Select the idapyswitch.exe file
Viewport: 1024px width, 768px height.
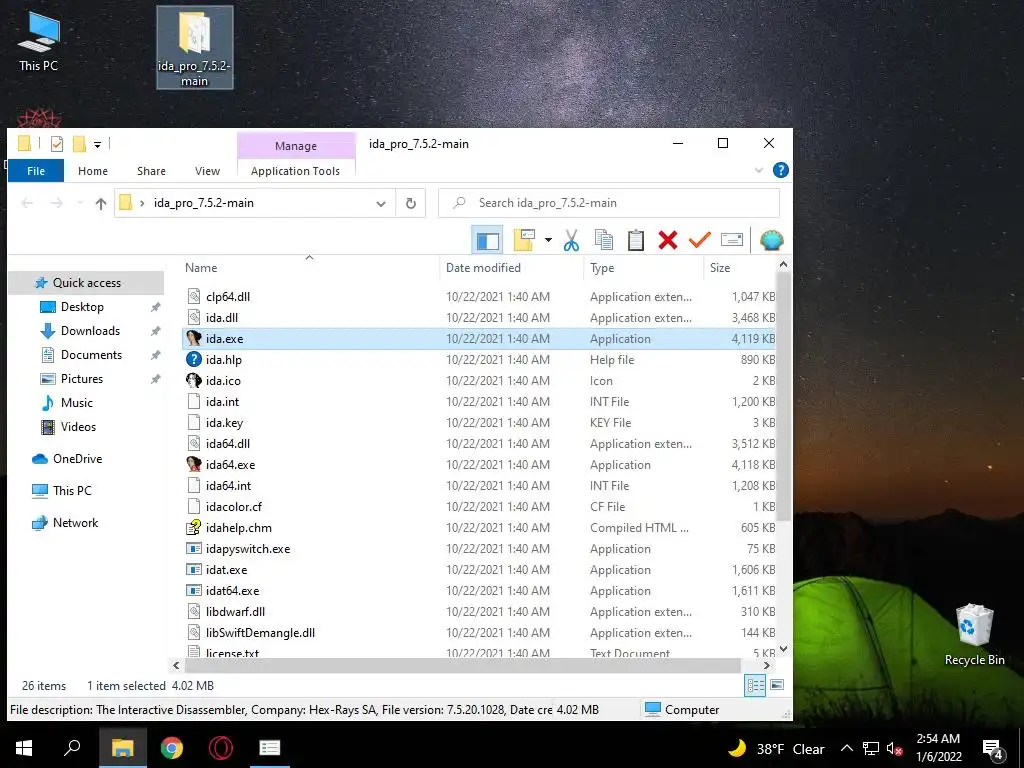(248, 549)
